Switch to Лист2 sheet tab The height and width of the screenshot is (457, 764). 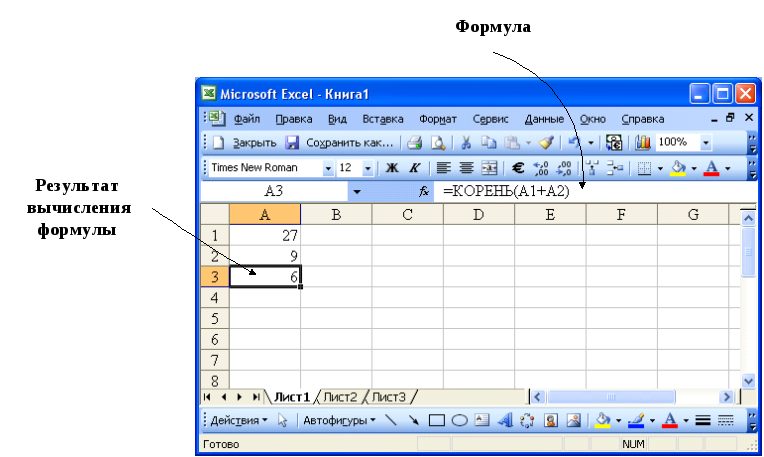click(340, 397)
